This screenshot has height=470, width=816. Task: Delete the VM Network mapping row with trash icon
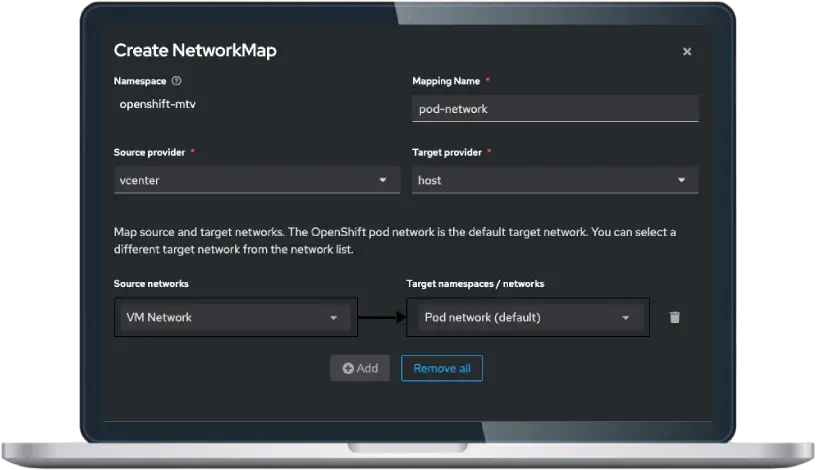pyautogui.click(x=674, y=317)
